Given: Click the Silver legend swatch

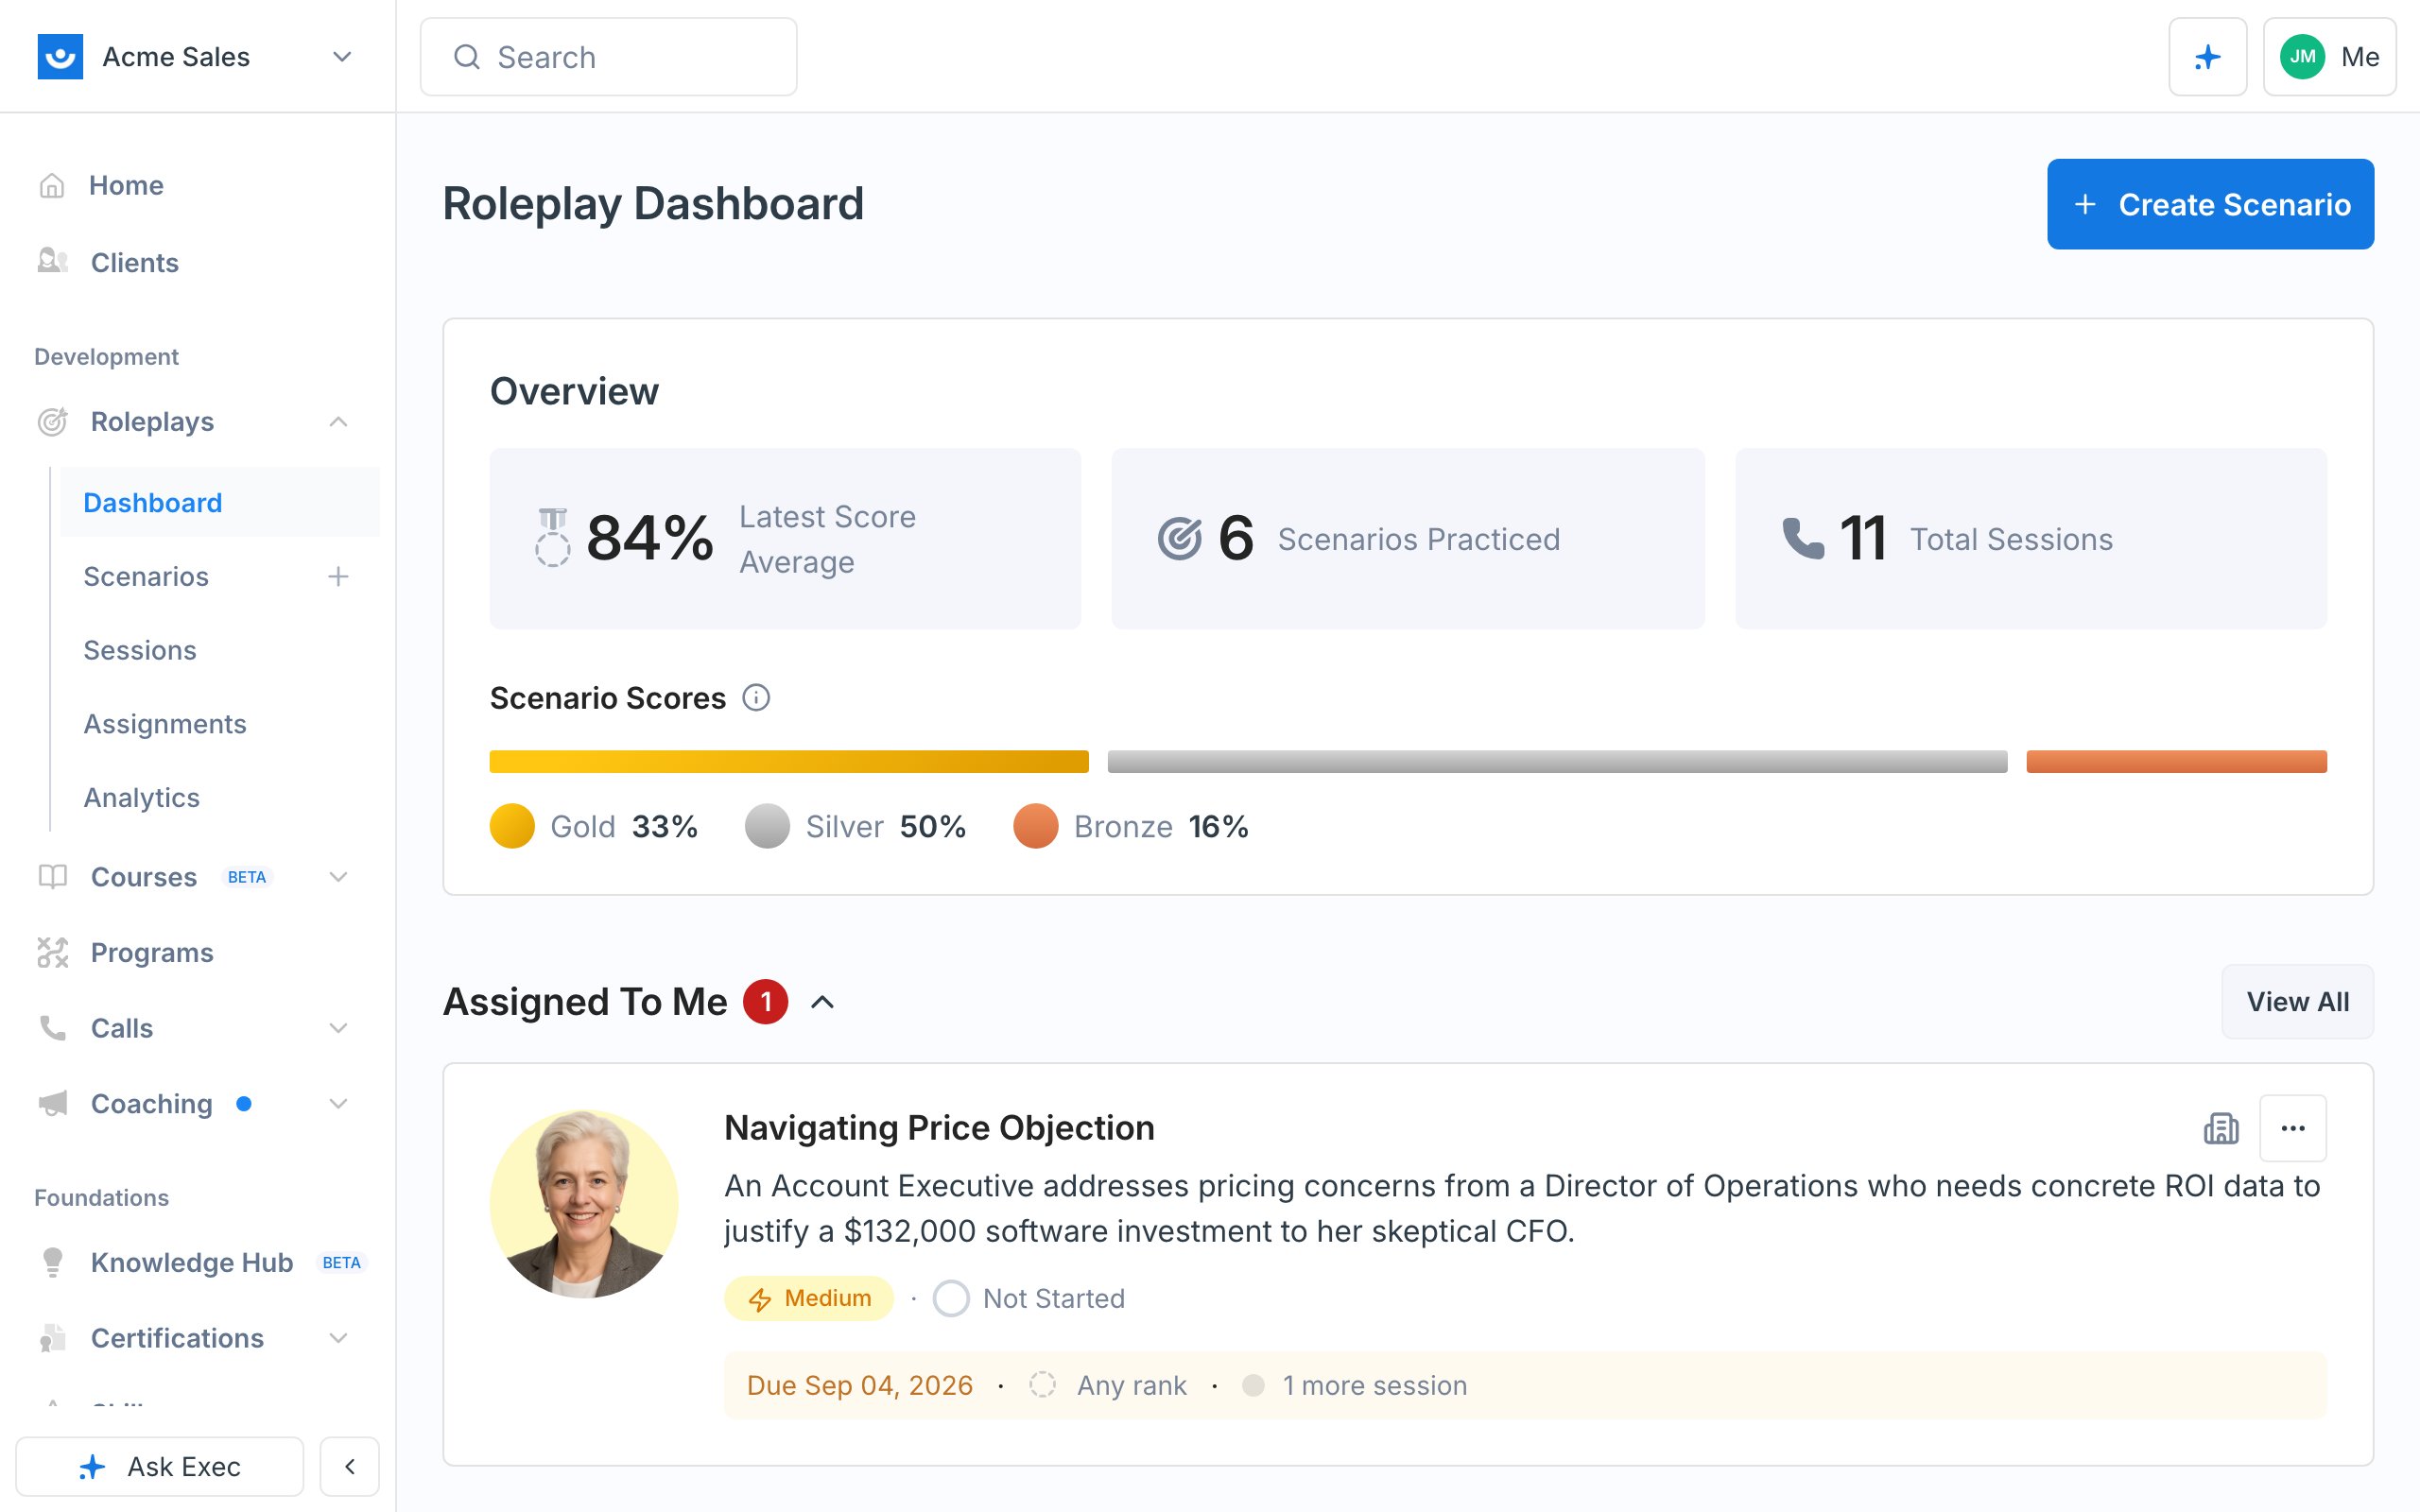Looking at the screenshot, I should click(x=767, y=826).
